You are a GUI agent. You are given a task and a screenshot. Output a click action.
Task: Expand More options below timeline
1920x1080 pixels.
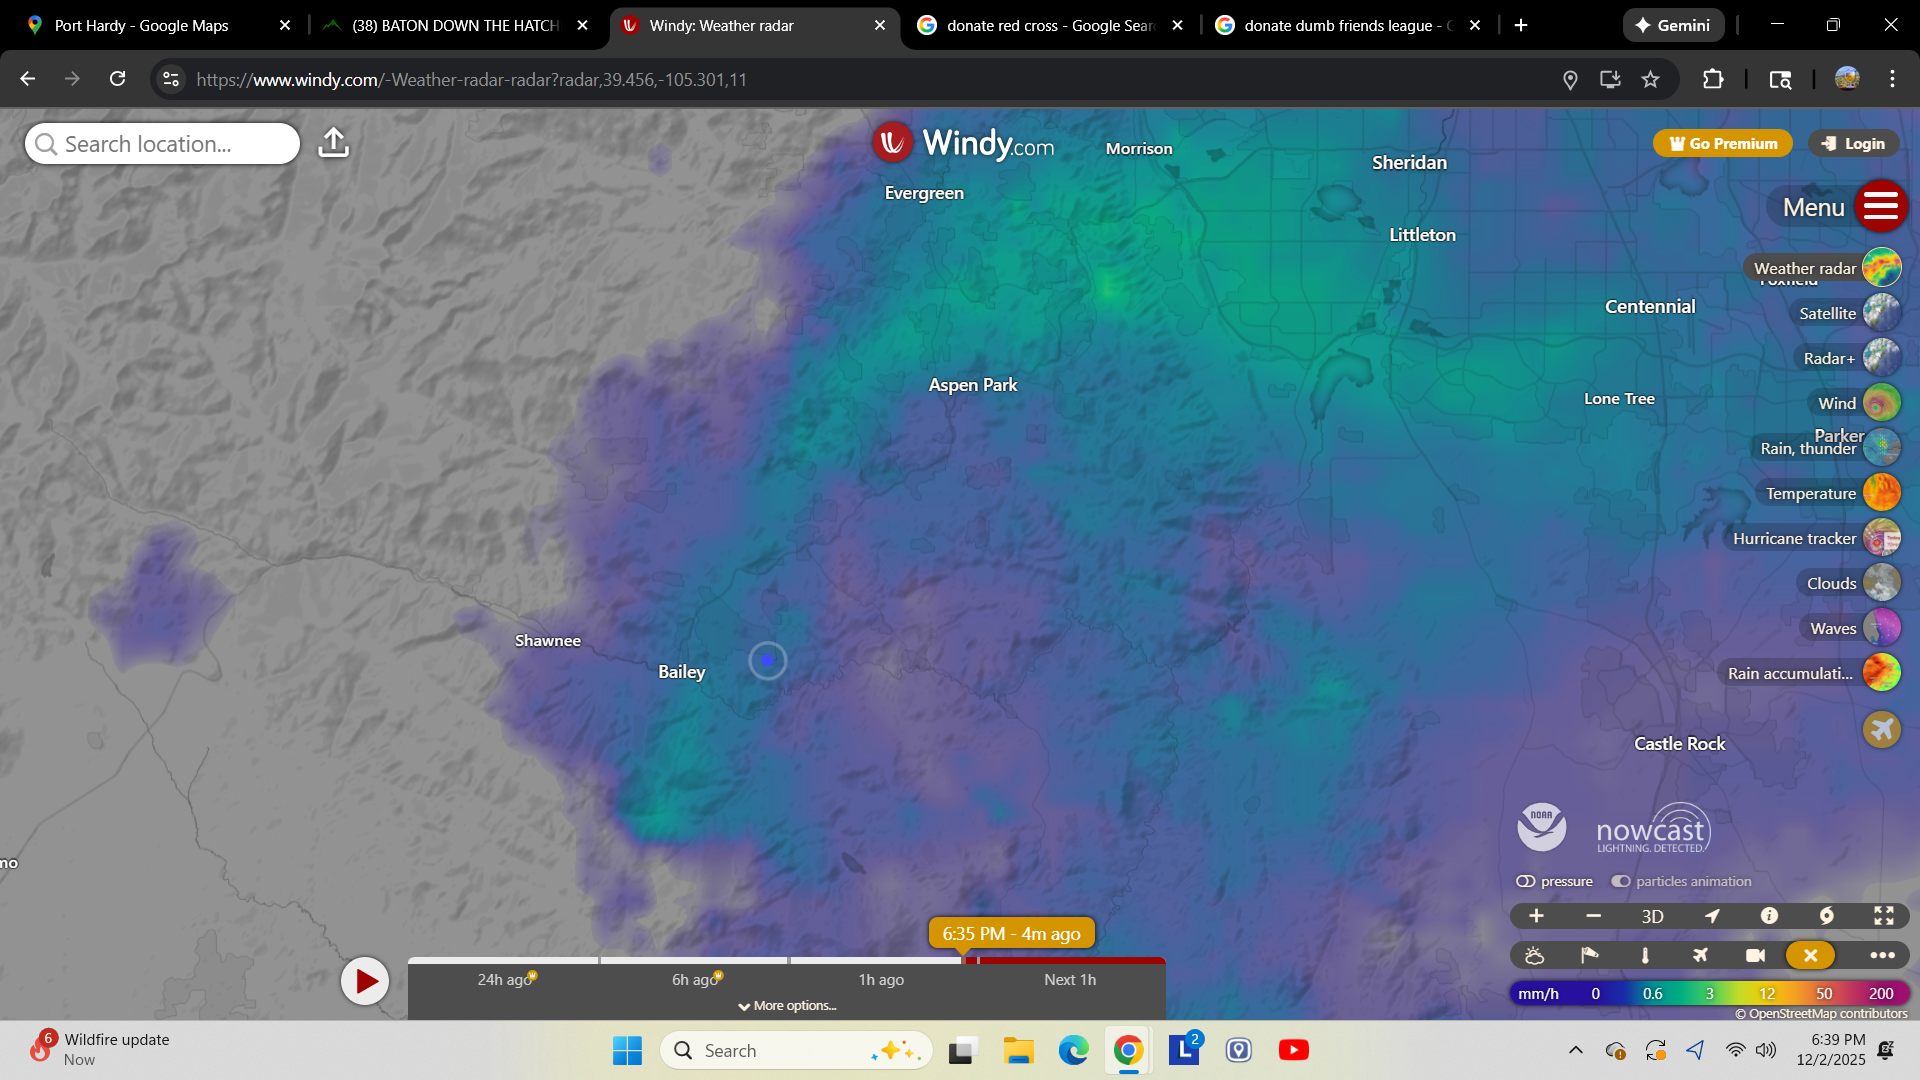pos(787,1006)
